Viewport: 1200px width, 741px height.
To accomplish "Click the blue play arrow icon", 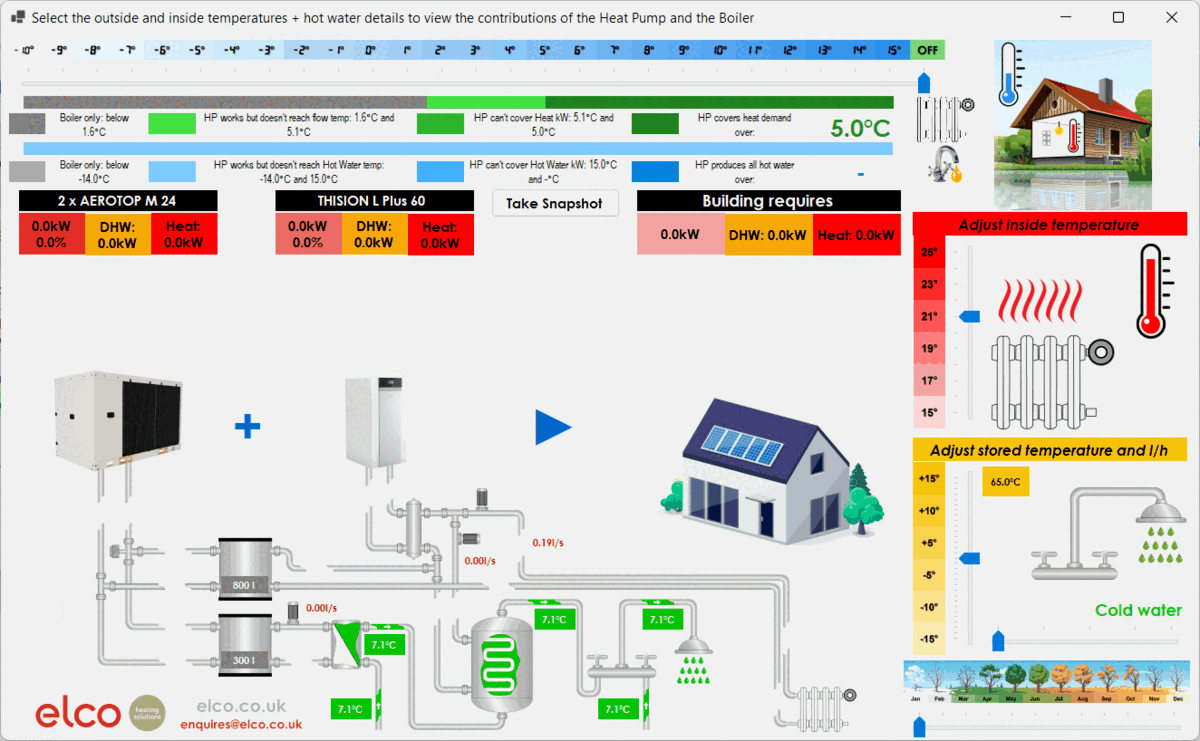I will coord(553,427).
